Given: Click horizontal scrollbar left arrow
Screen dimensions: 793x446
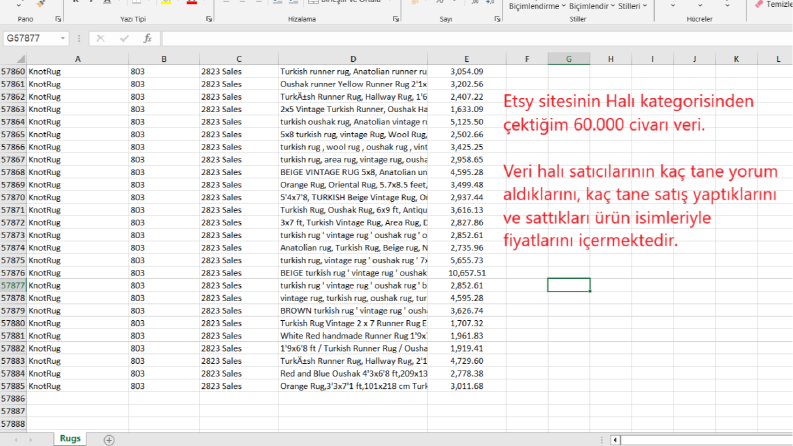Looking at the screenshot, I should tap(615, 440).
